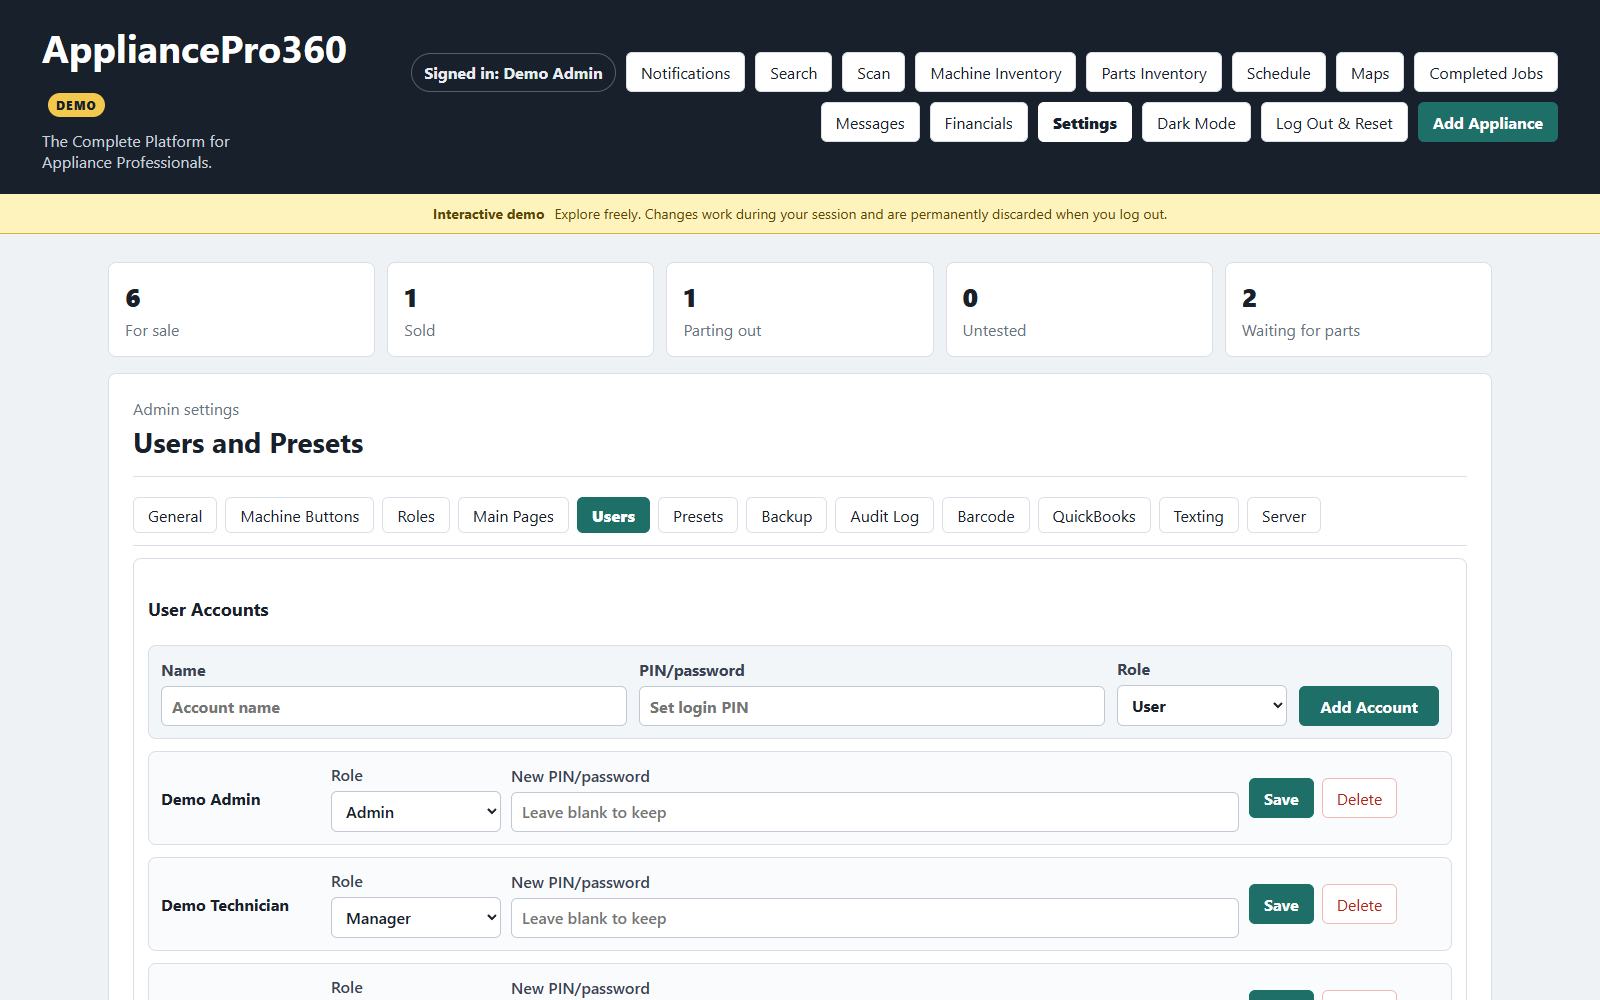Switch to the Machine Buttons tab

299,516
